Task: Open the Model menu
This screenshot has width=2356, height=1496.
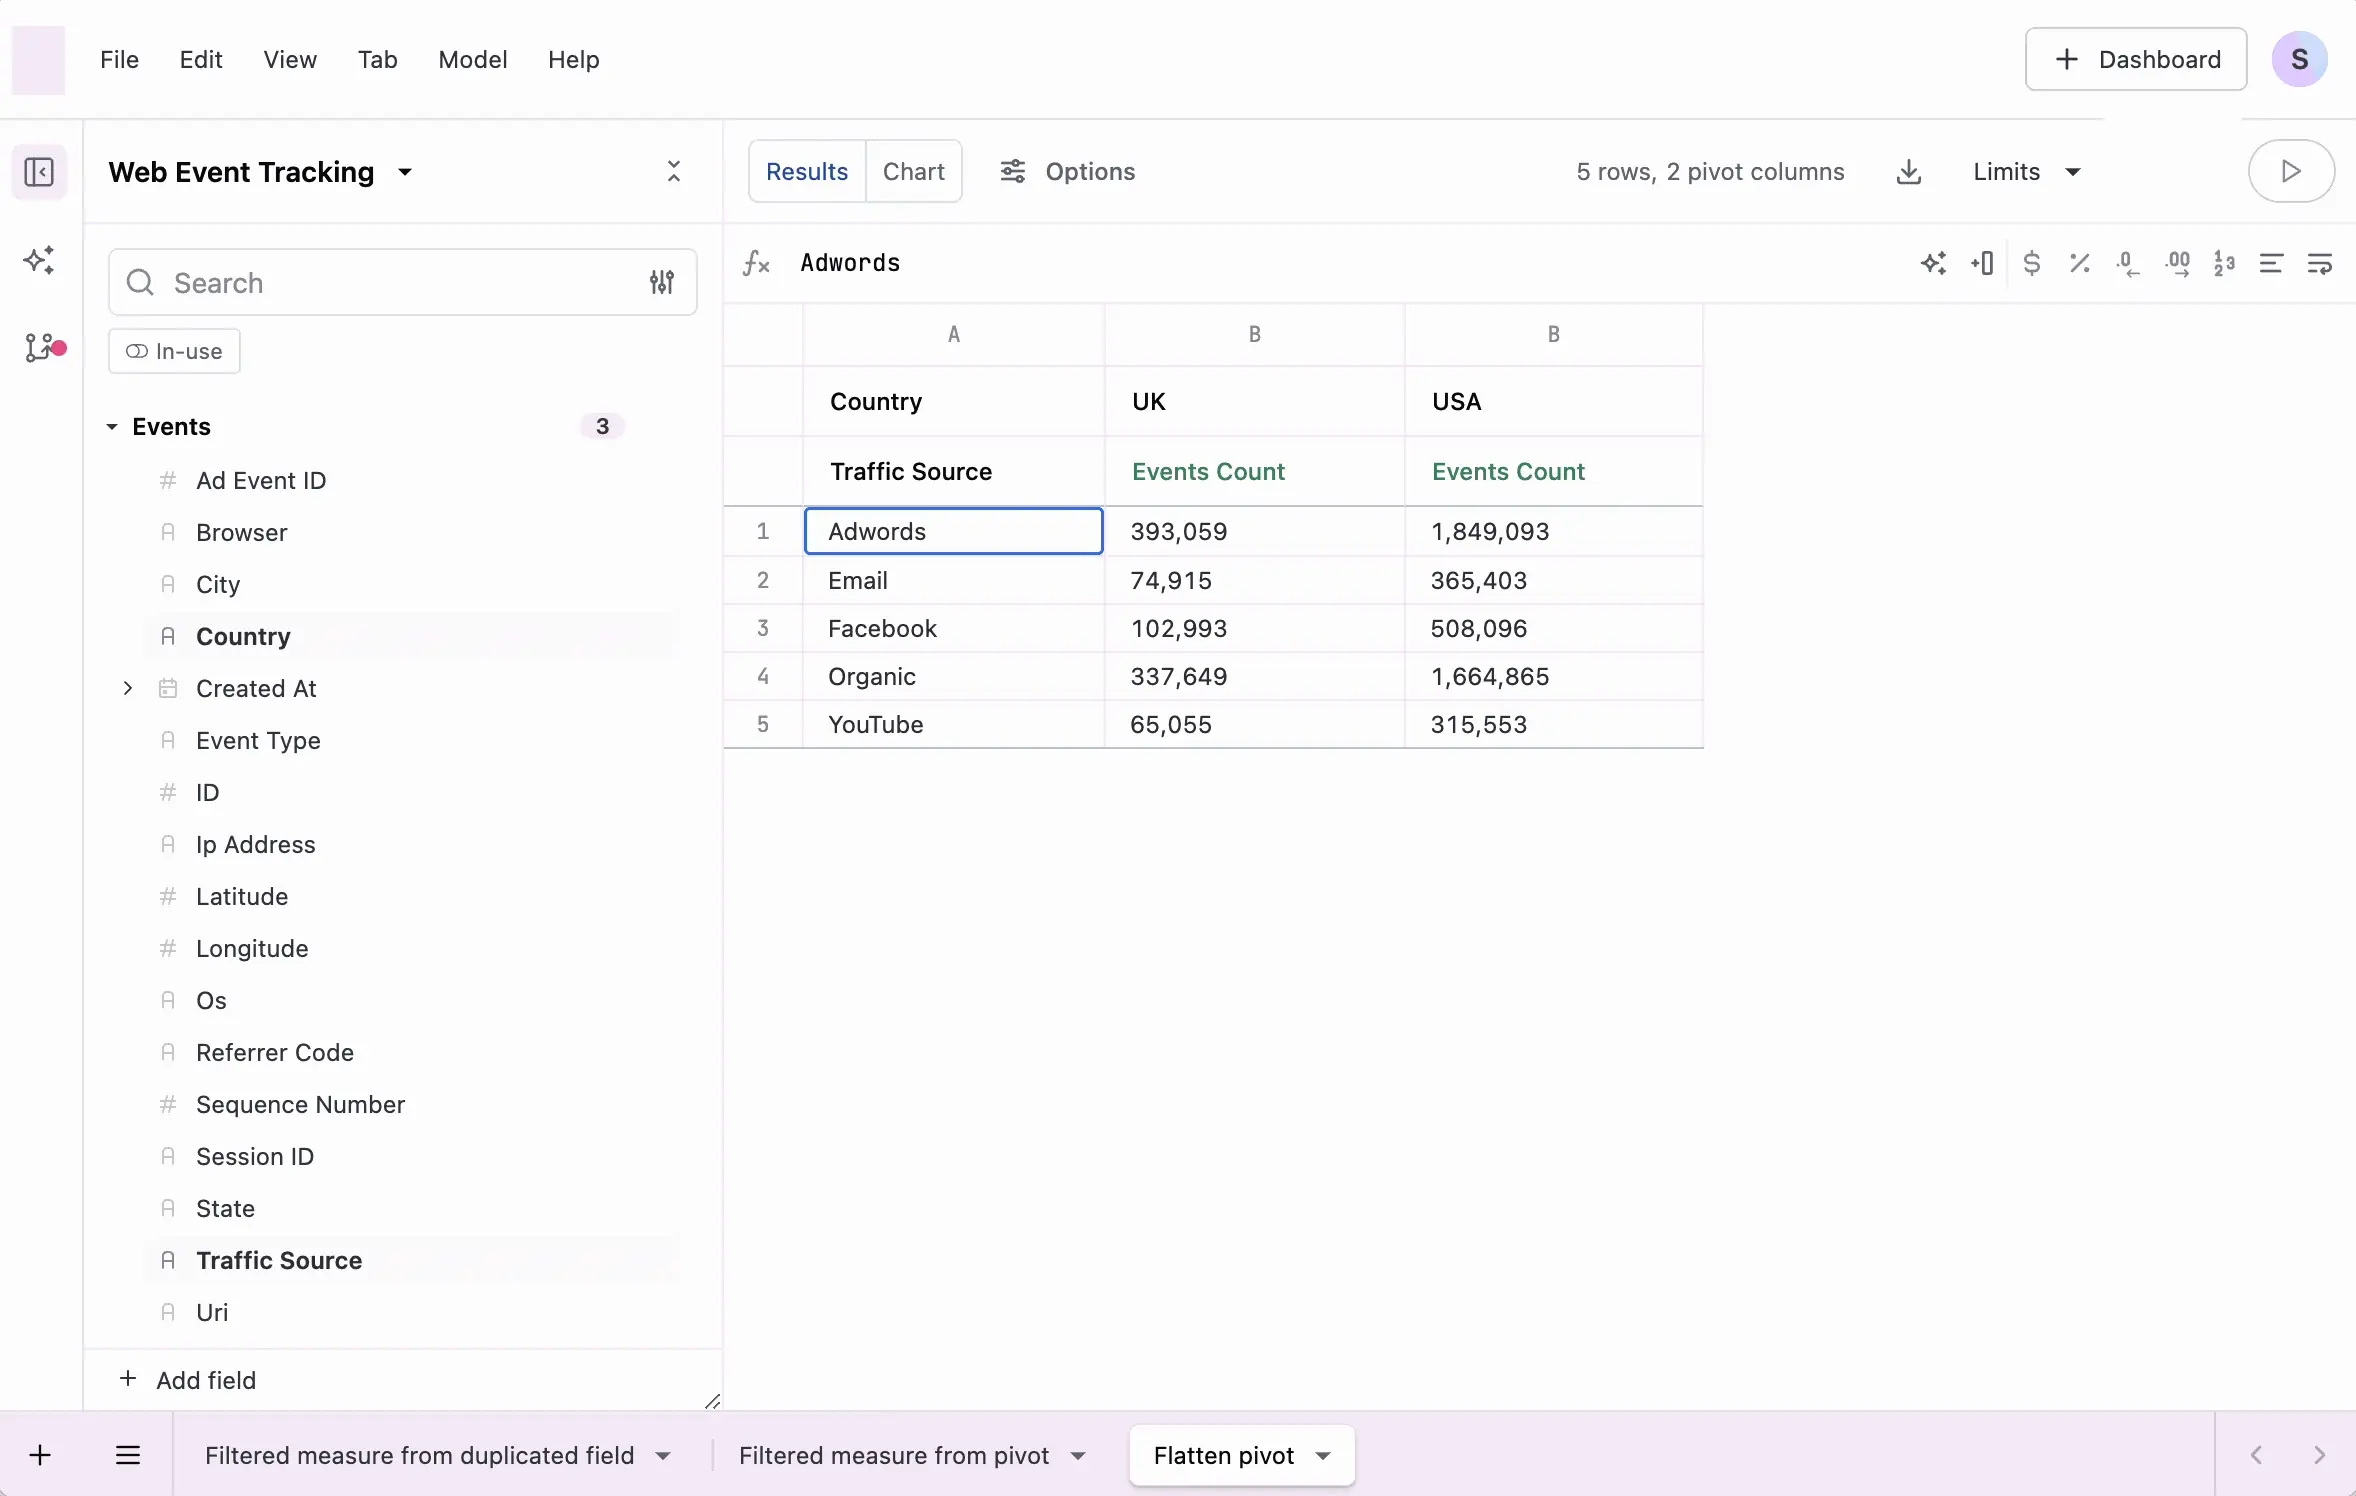Action: click(x=472, y=60)
